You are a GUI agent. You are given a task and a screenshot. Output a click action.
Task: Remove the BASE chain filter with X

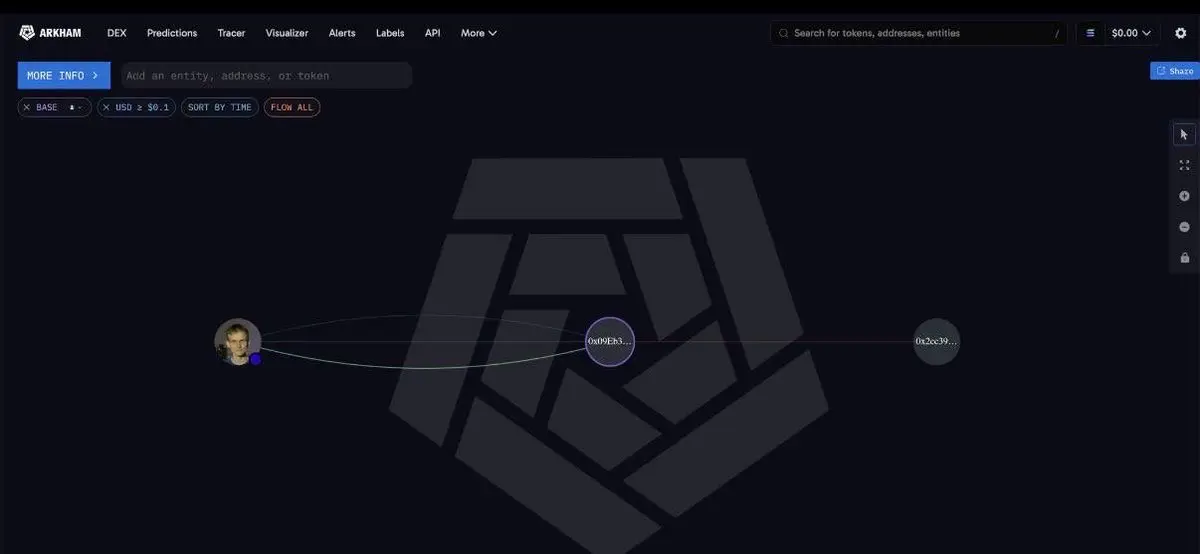[x=27, y=107]
